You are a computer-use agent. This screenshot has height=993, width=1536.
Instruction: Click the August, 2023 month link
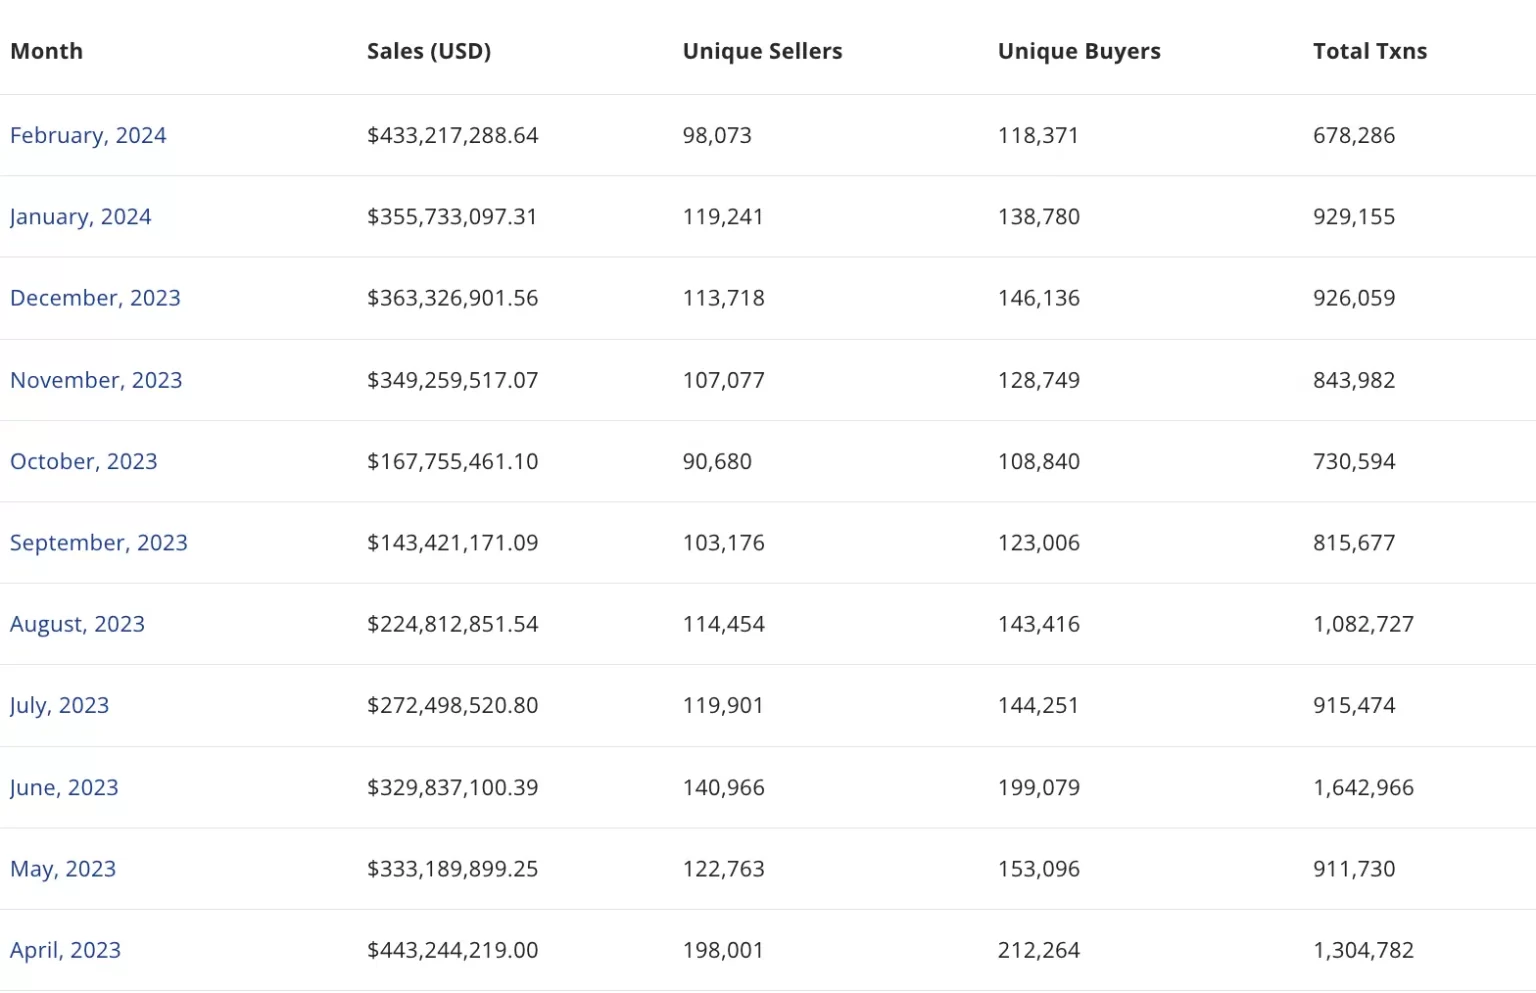(77, 624)
